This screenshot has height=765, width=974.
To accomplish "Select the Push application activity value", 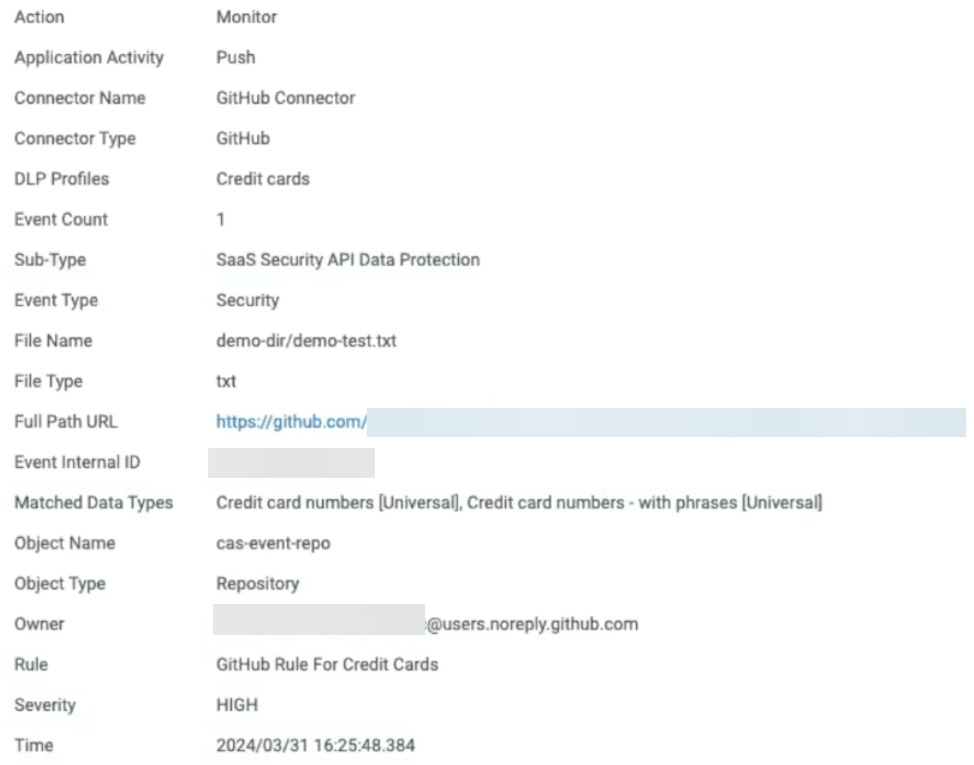I will (236, 57).
